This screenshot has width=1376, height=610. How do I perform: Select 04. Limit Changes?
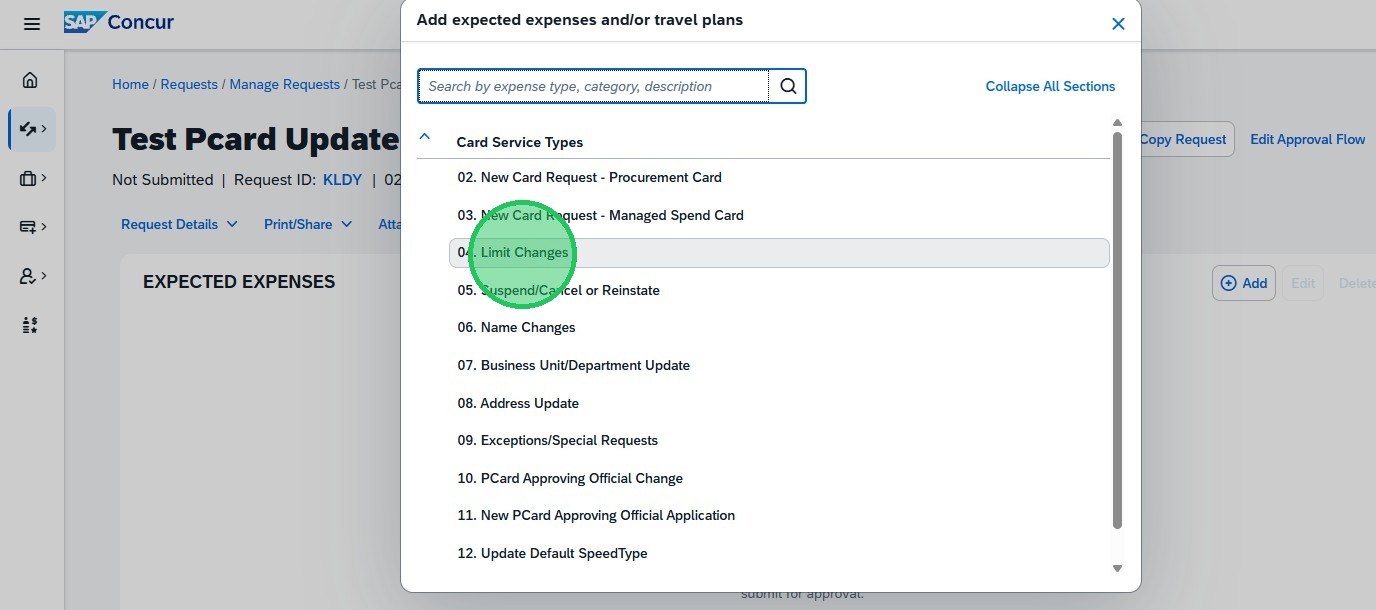(x=779, y=253)
